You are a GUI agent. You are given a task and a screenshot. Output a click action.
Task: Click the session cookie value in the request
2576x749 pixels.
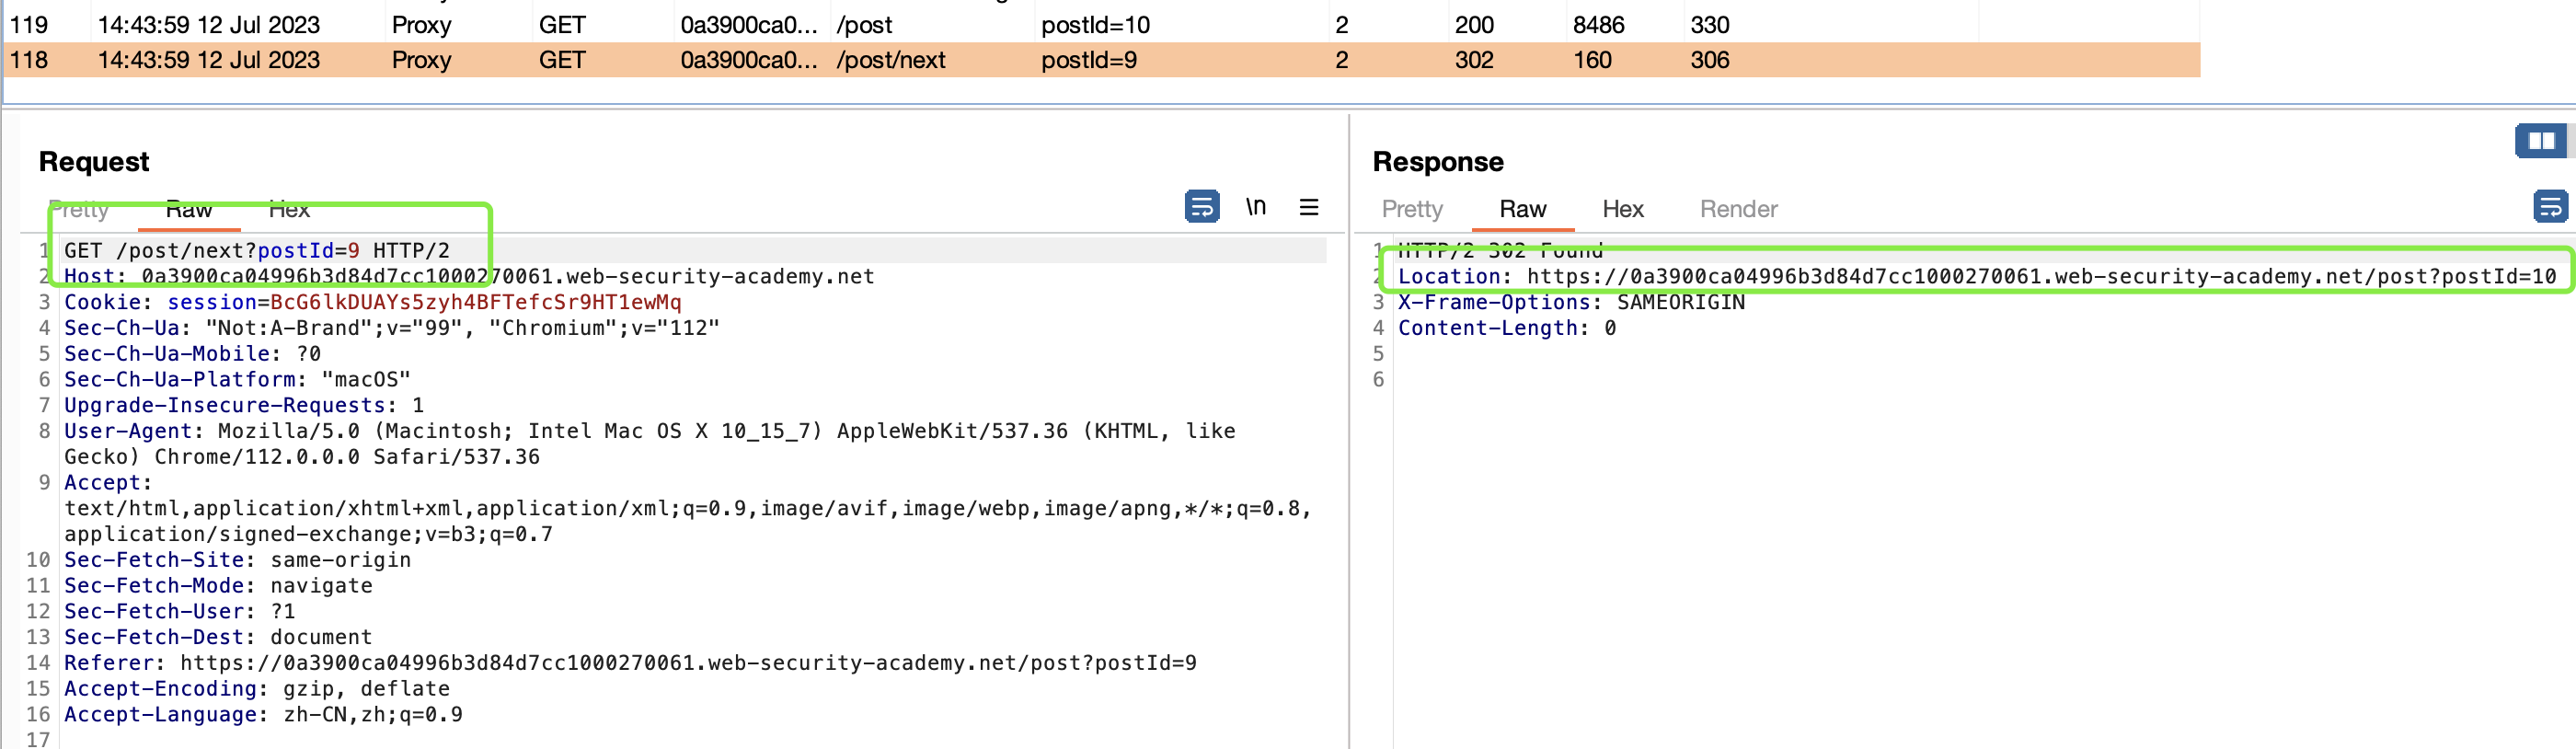point(475,302)
